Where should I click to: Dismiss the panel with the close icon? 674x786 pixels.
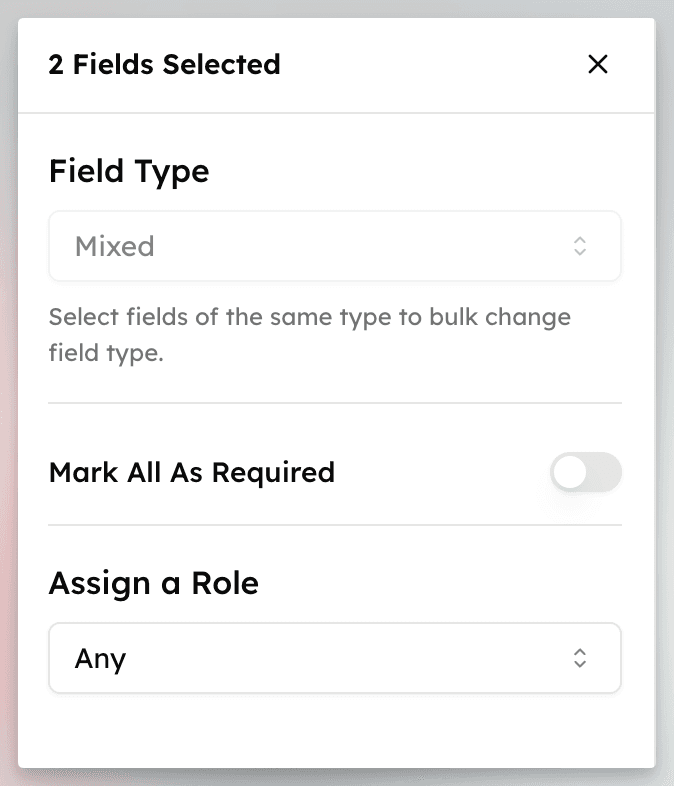[x=597, y=65]
